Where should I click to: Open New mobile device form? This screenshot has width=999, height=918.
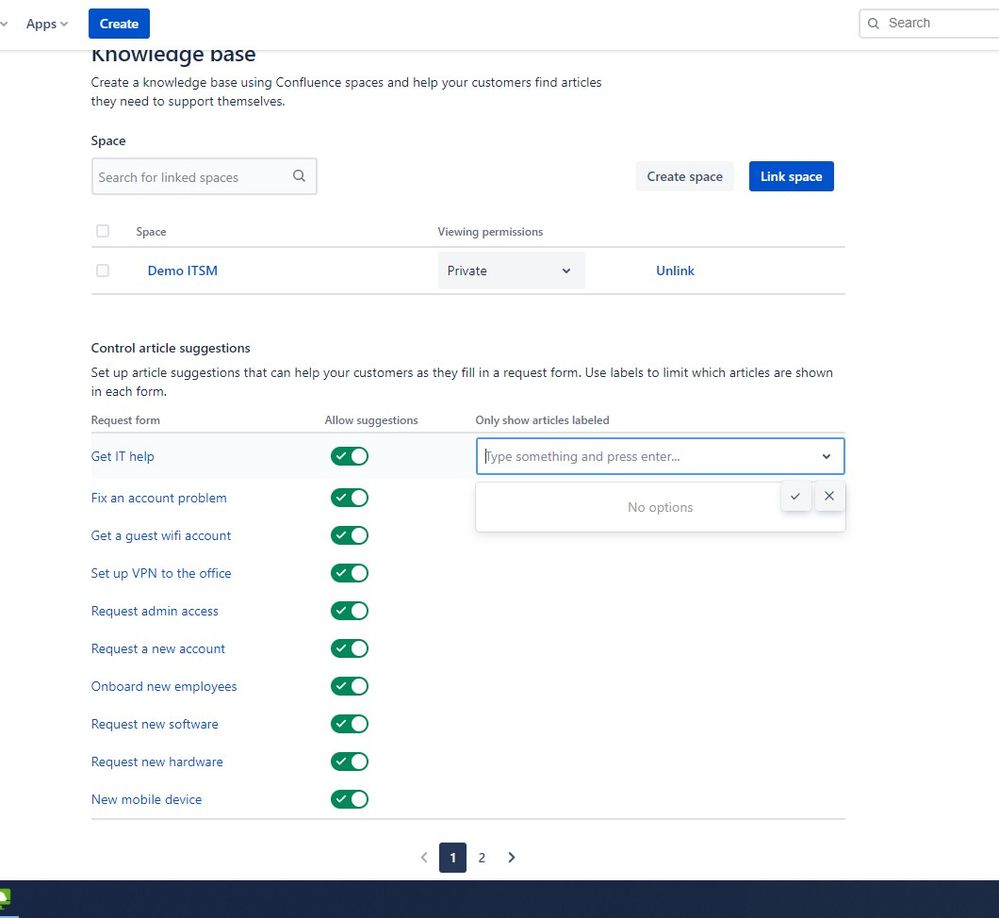(146, 799)
